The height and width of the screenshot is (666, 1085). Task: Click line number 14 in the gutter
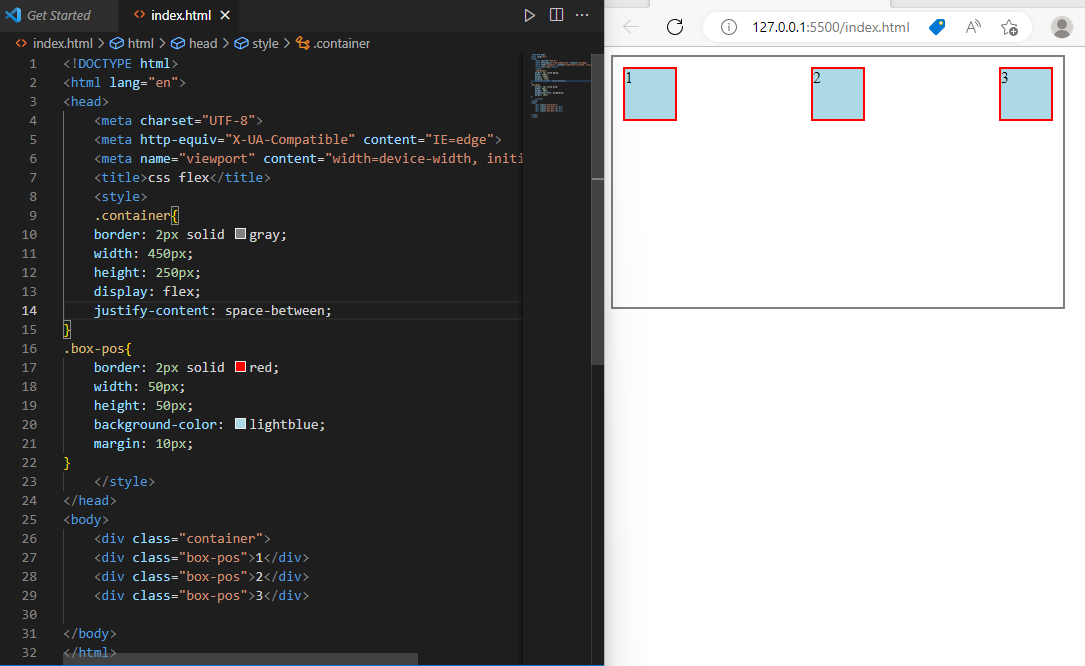[x=29, y=311]
